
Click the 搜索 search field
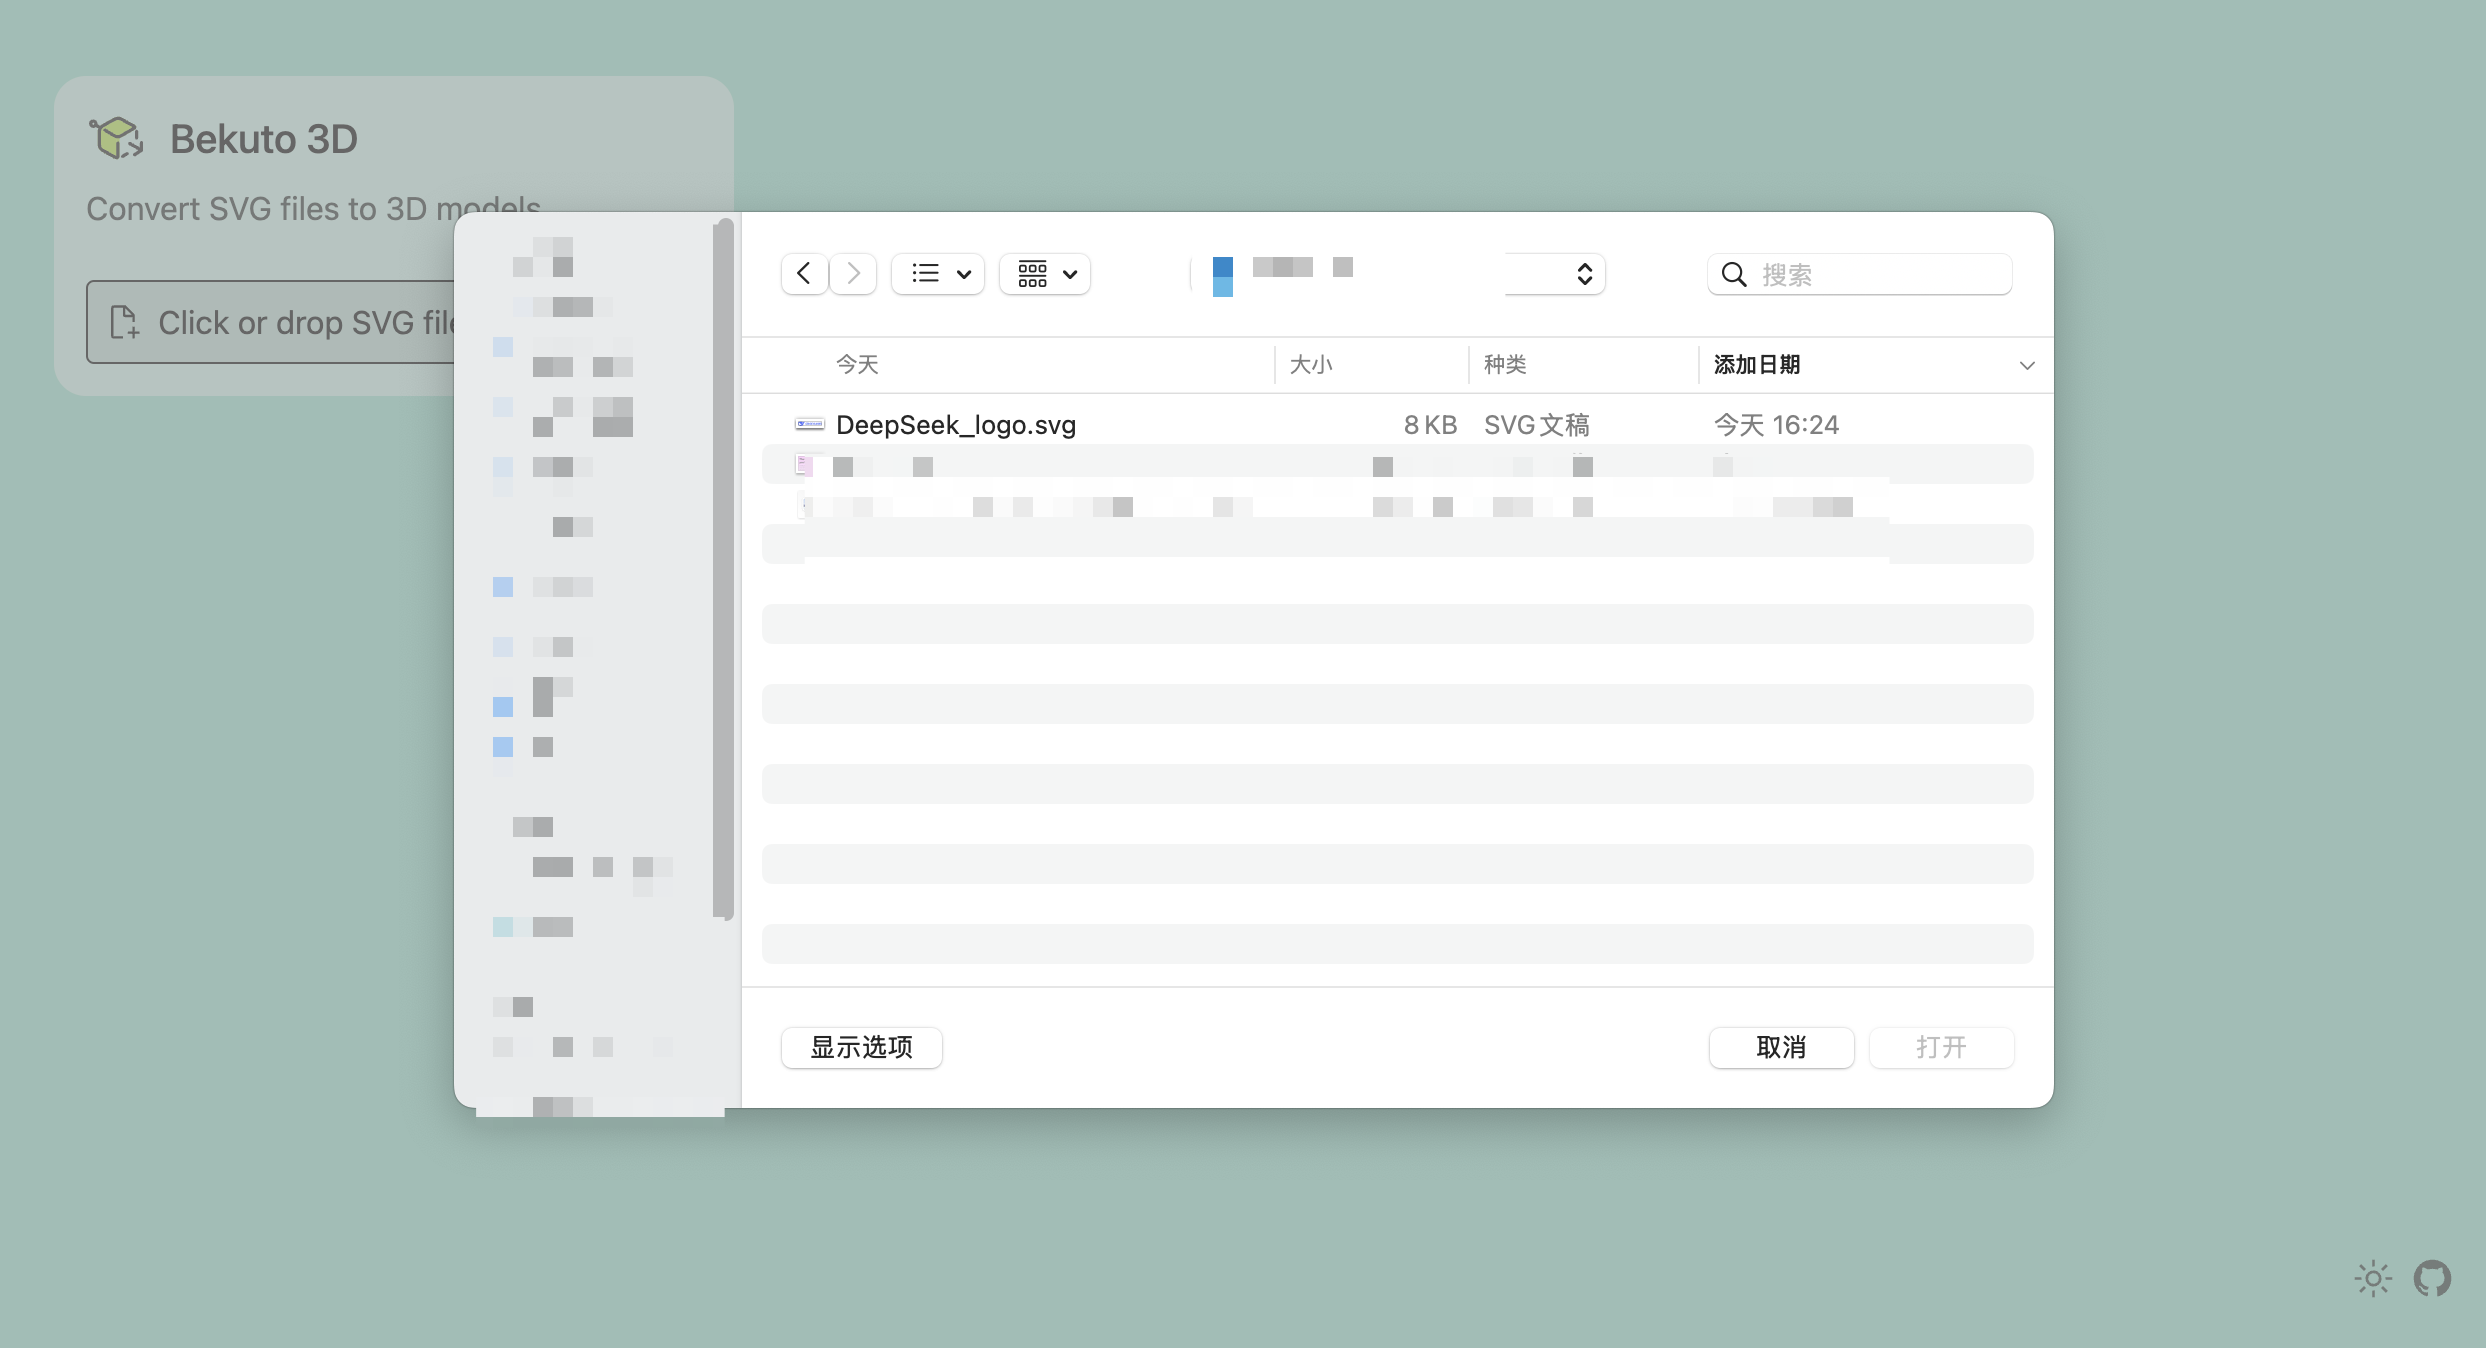[x=1860, y=274]
